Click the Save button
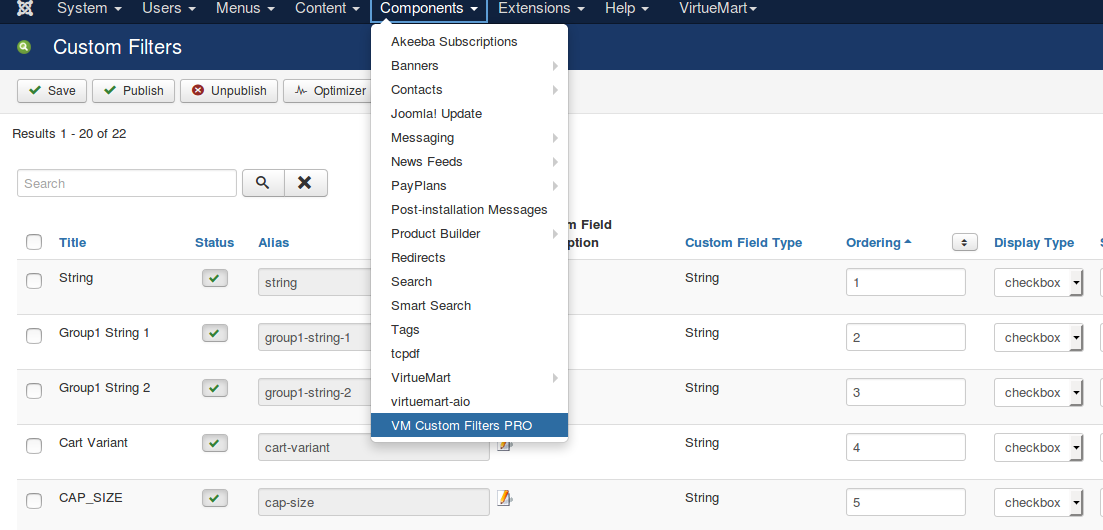 click(52, 91)
